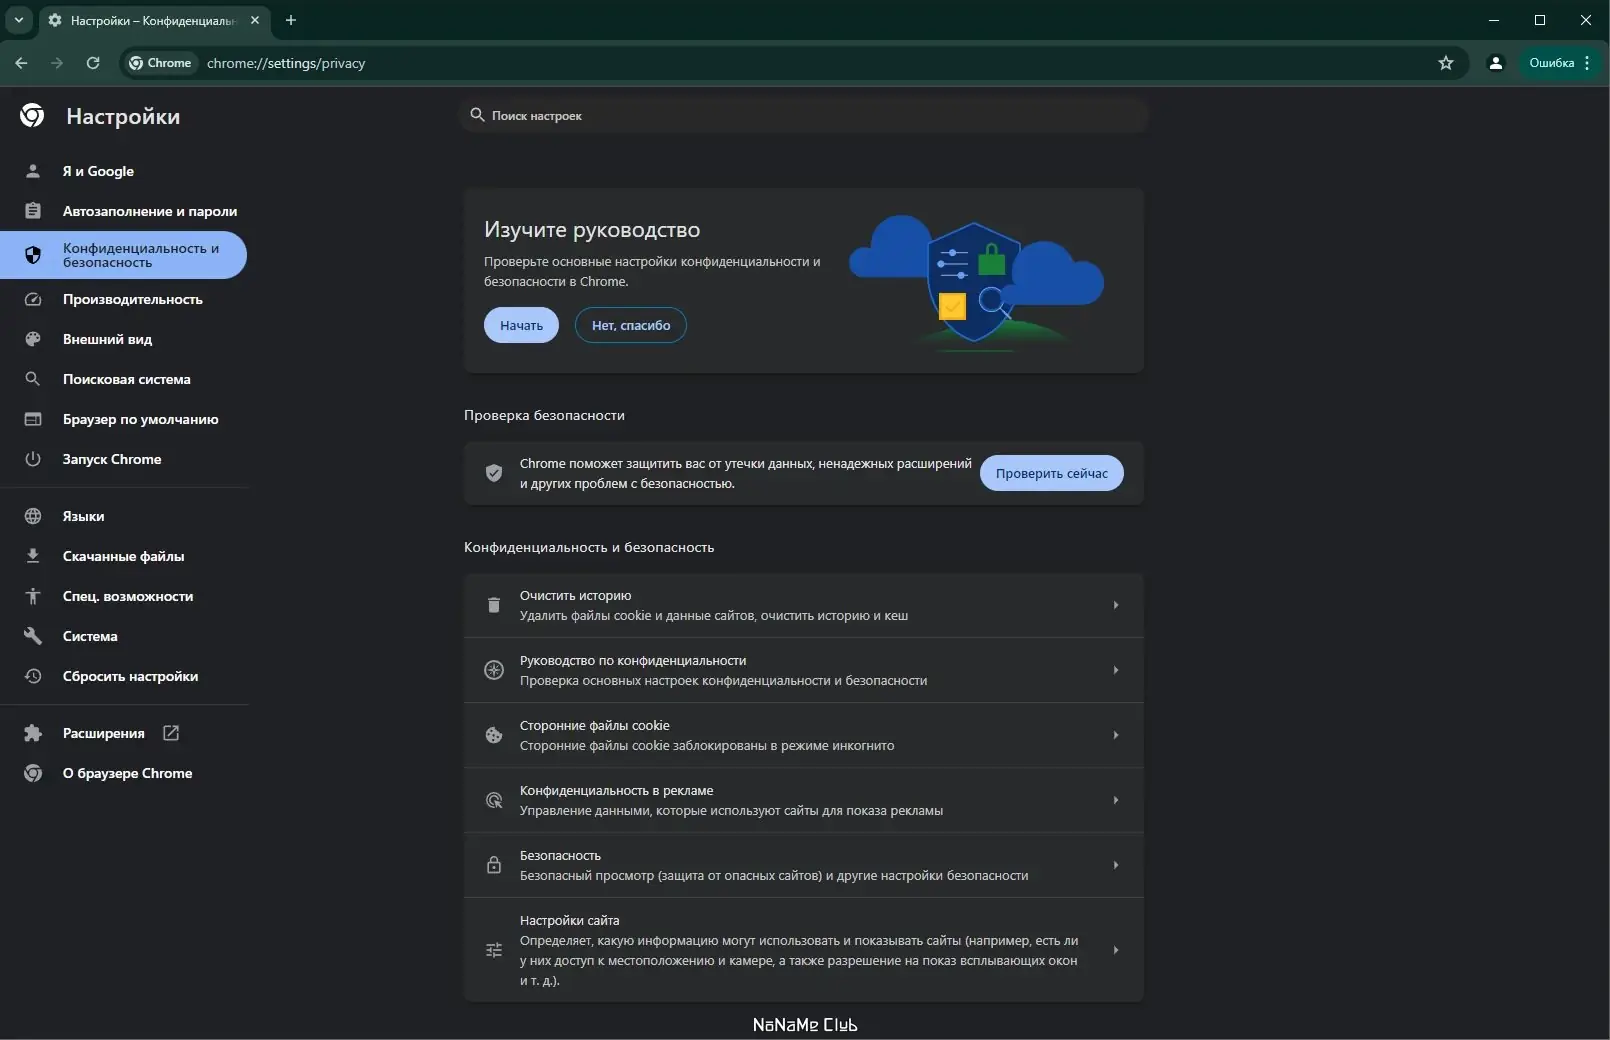Dismiss the guide with Нет, спасибо
This screenshot has width=1610, height=1040.
click(x=630, y=325)
